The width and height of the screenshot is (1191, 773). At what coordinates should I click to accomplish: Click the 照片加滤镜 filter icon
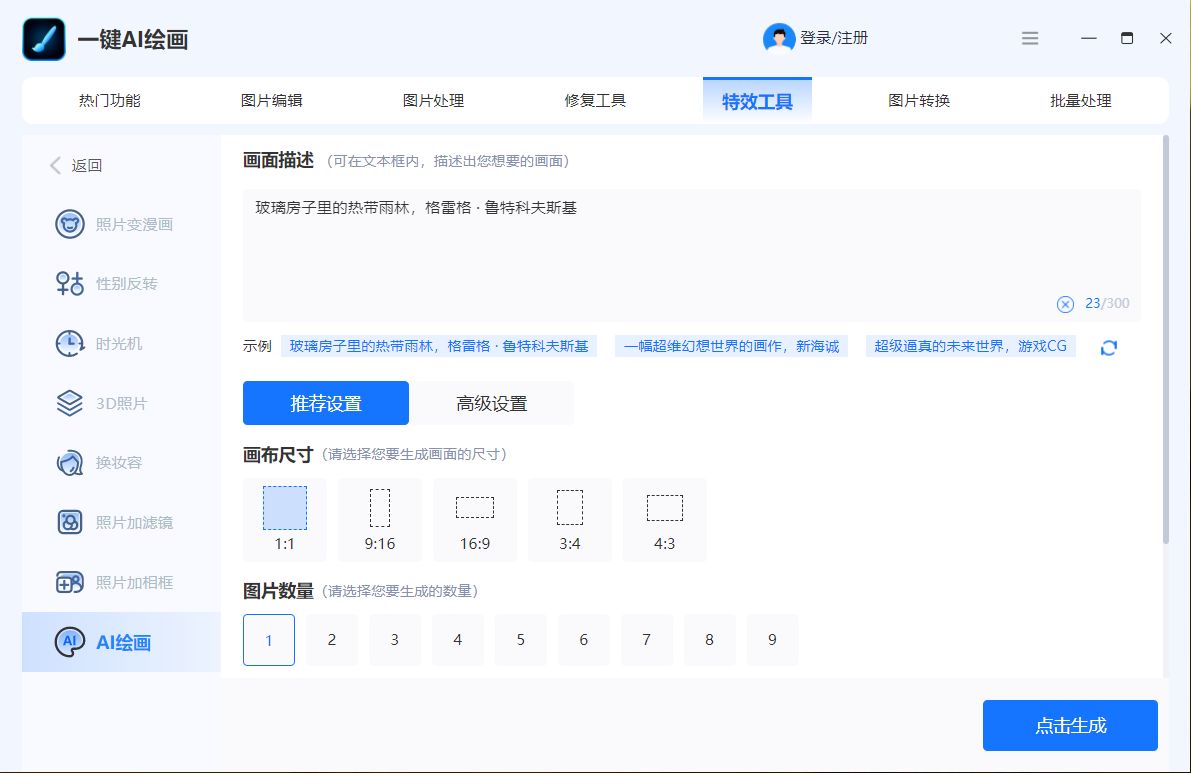70,522
